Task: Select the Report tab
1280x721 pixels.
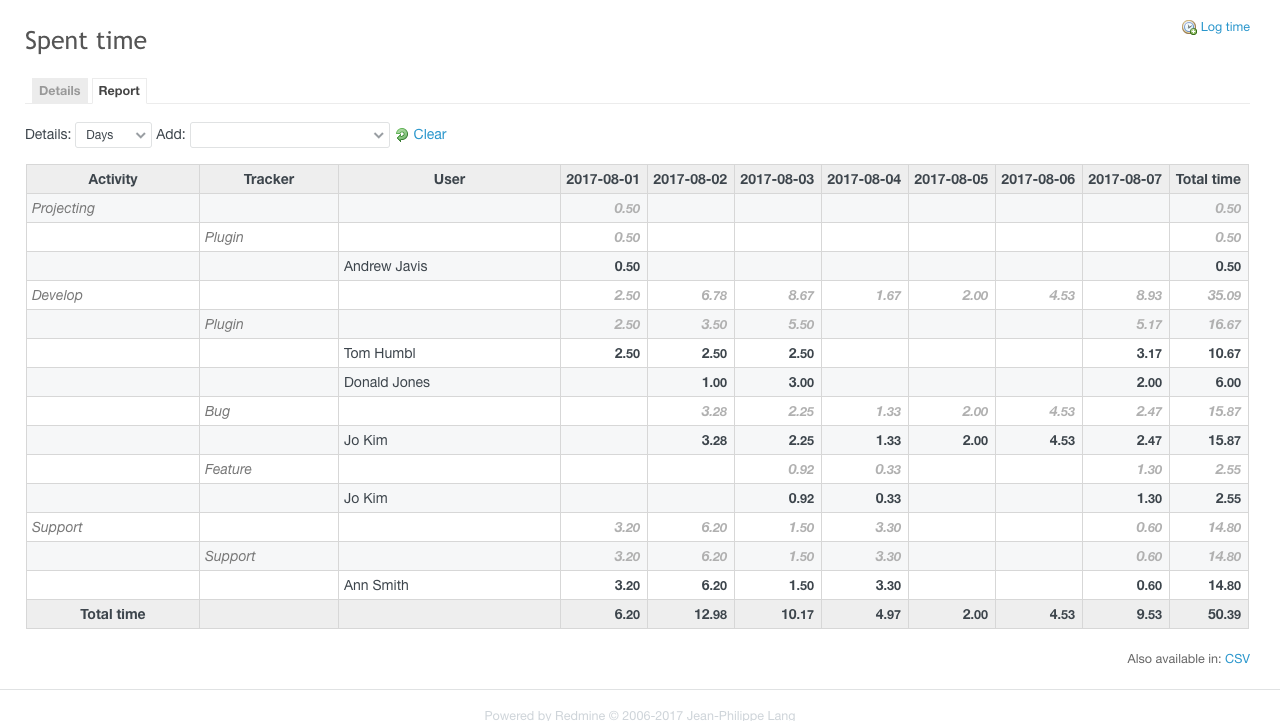Action: pyautogui.click(x=119, y=90)
